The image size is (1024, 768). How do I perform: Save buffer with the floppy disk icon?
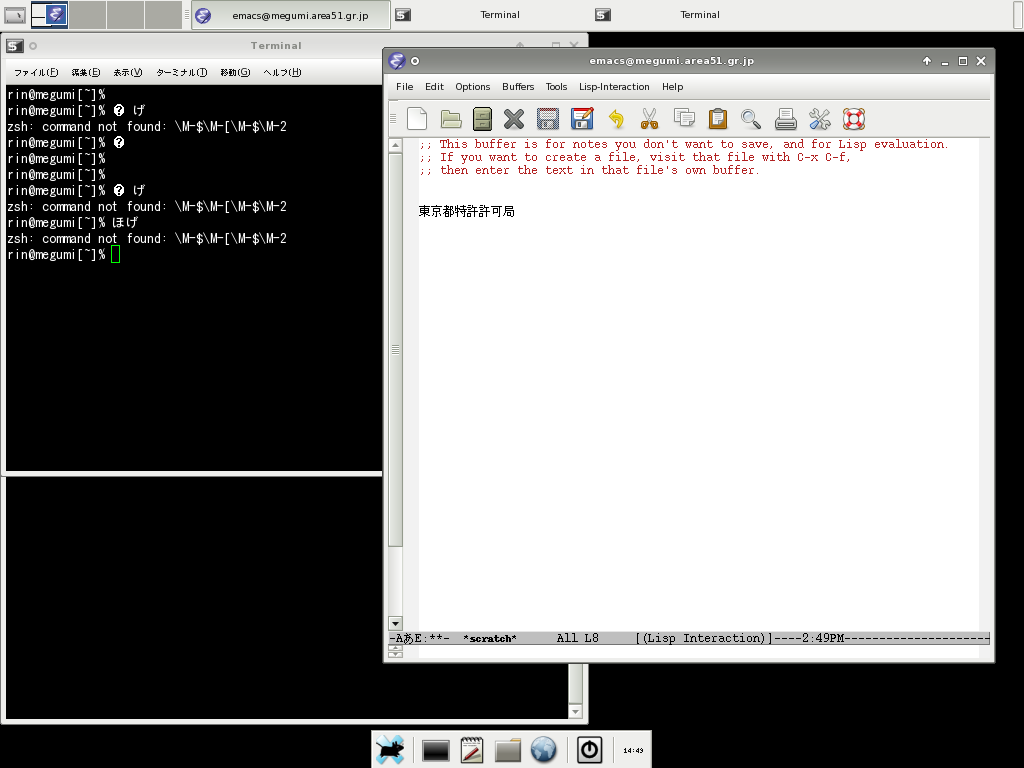pyautogui.click(x=547, y=119)
